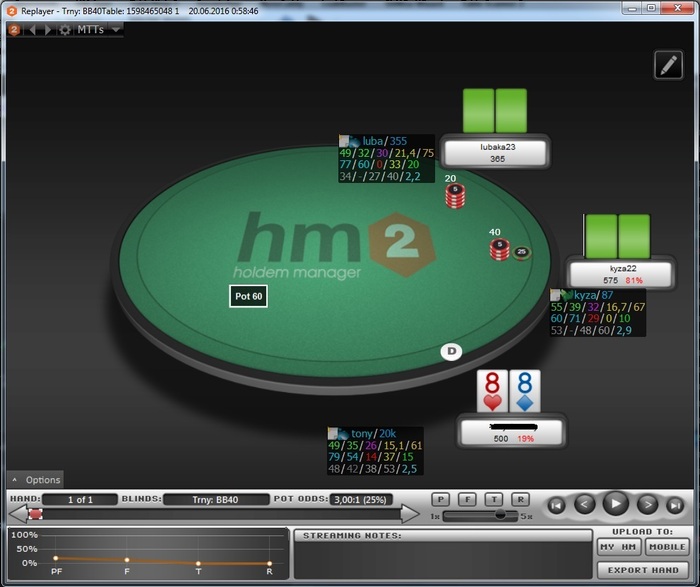Click hero's name plate with 500 stack
The width and height of the screenshot is (700, 587).
[511, 432]
